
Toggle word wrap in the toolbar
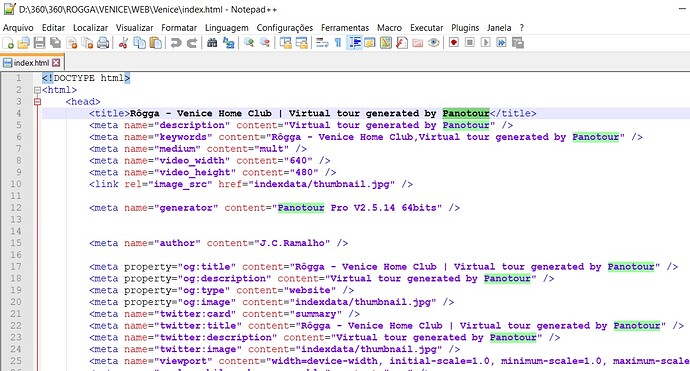[x=322, y=43]
